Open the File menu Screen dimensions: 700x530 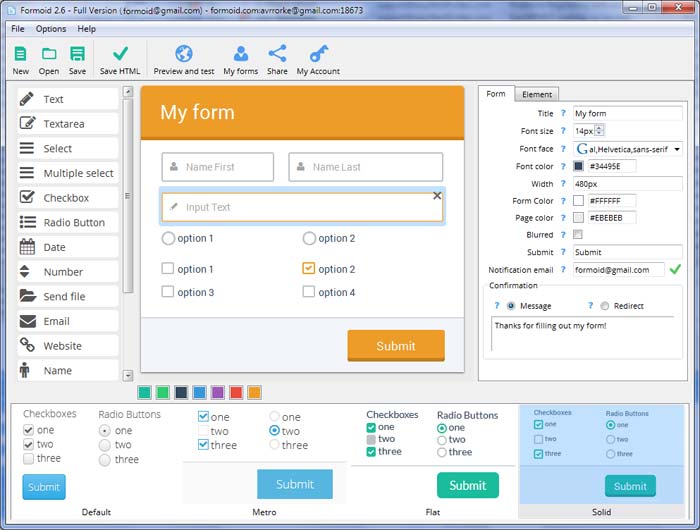pos(18,29)
